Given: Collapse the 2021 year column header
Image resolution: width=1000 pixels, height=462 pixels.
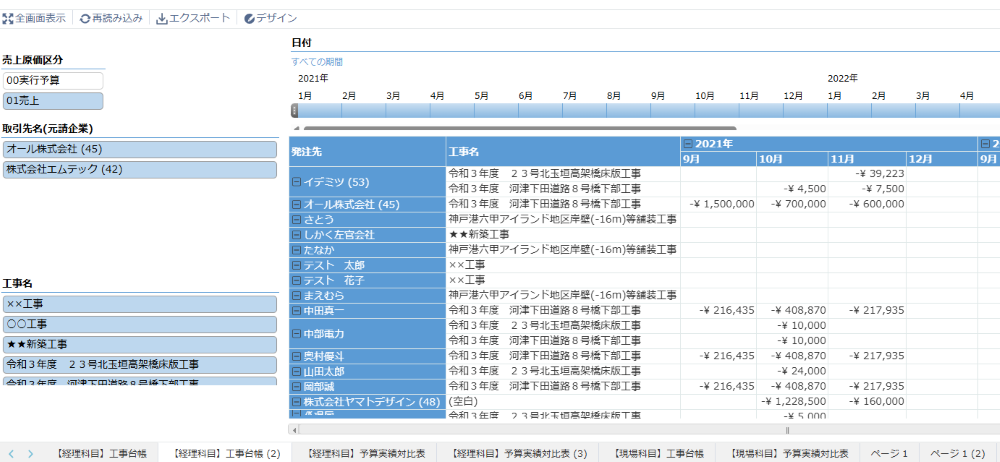Looking at the screenshot, I should [x=687, y=144].
